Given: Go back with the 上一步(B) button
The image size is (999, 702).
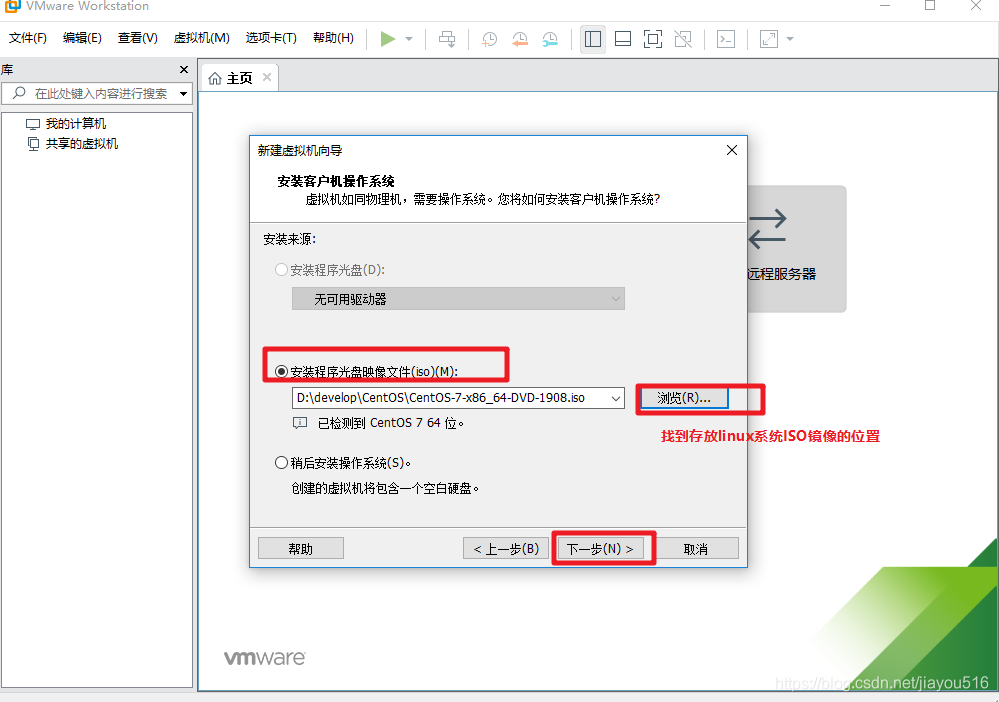Looking at the screenshot, I should (x=506, y=548).
